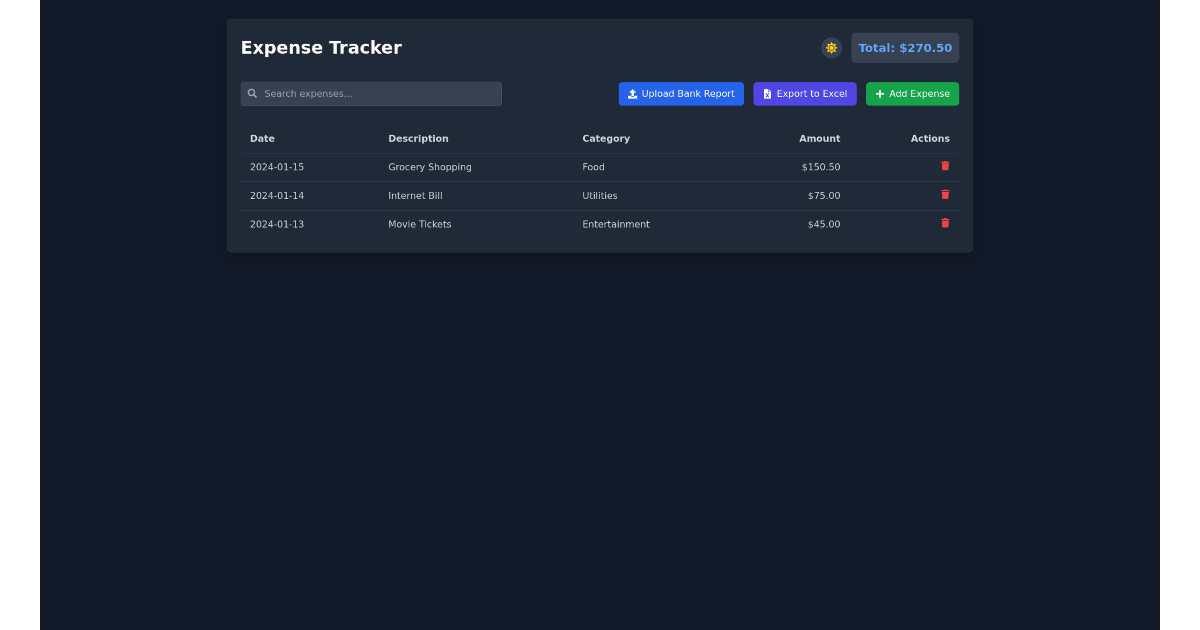Click the Date column header

tap(262, 138)
